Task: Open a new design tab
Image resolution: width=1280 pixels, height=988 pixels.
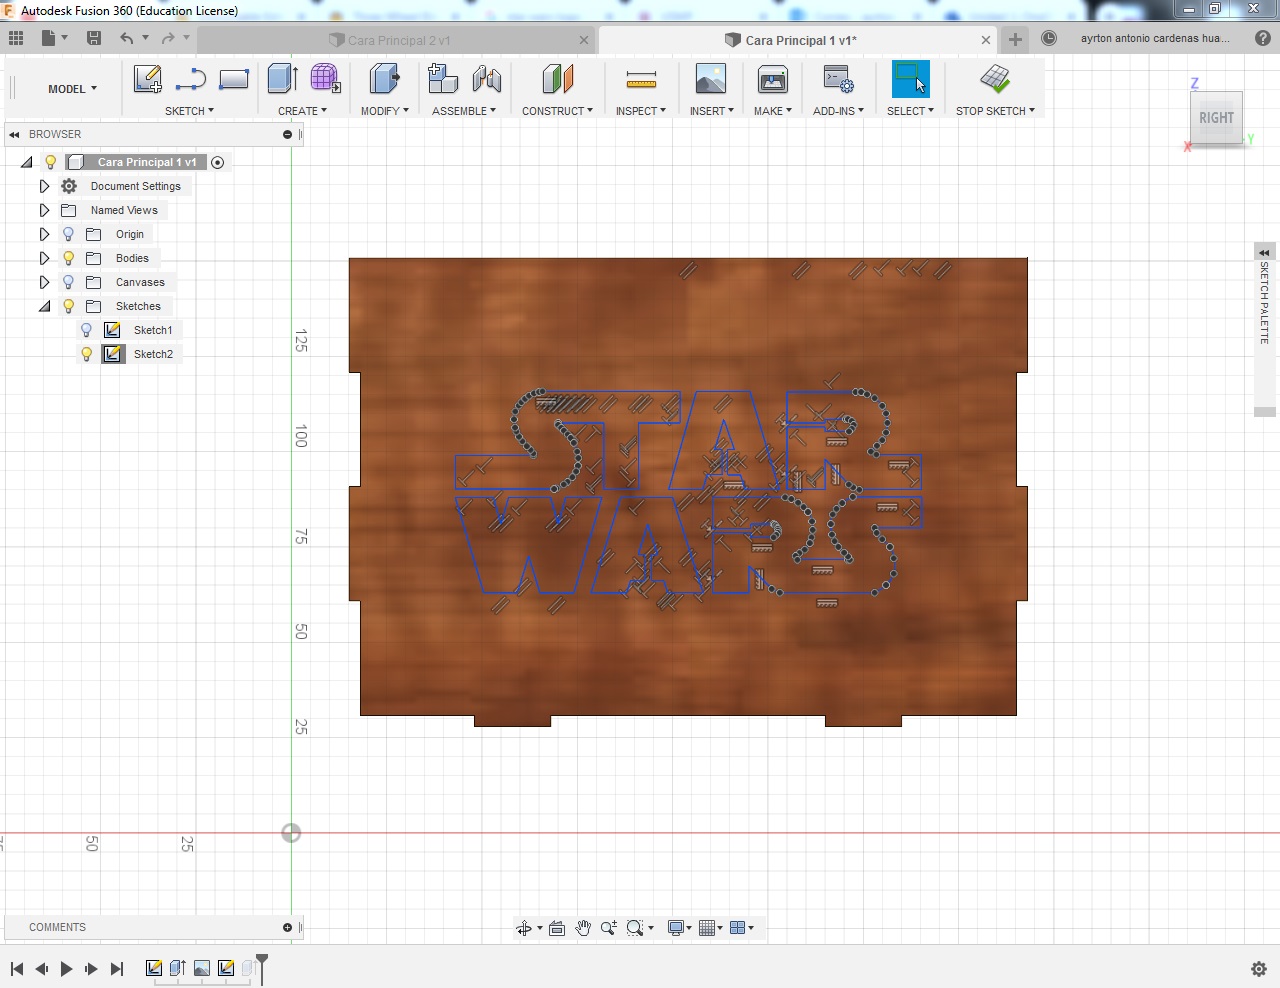Action: pyautogui.click(x=1015, y=39)
